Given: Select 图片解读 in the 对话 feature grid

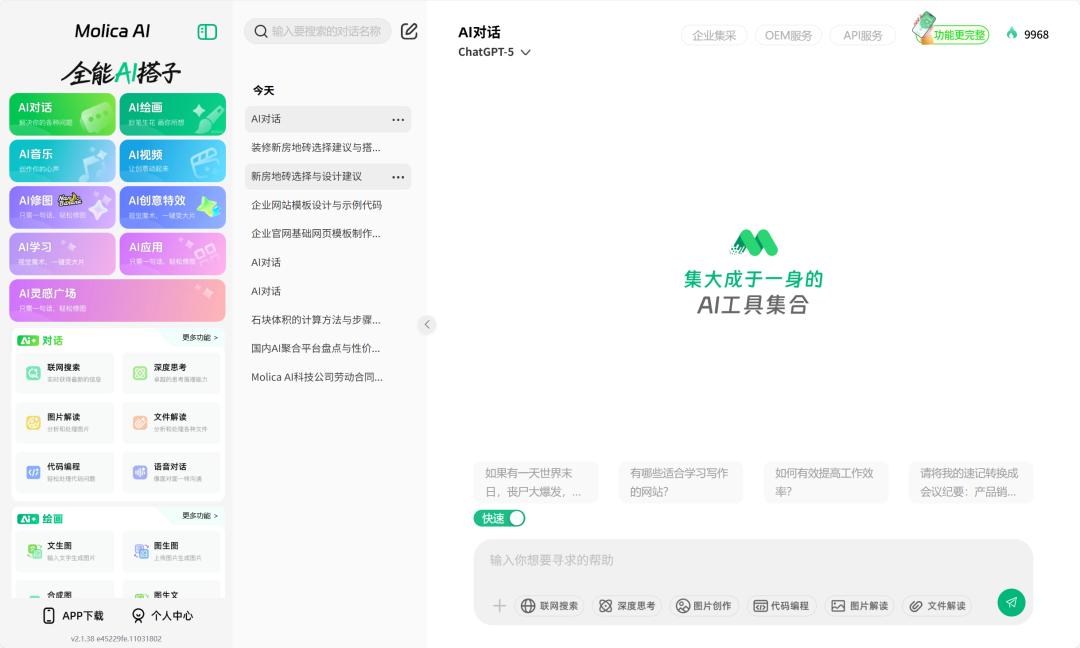Looking at the screenshot, I should 65,422.
